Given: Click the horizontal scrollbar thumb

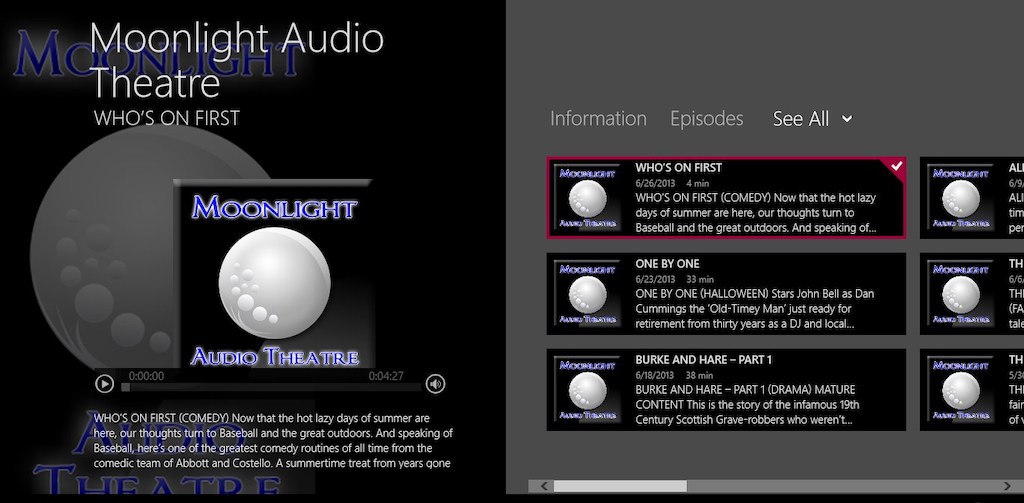Looking at the screenshot, I should coord(620,486).
